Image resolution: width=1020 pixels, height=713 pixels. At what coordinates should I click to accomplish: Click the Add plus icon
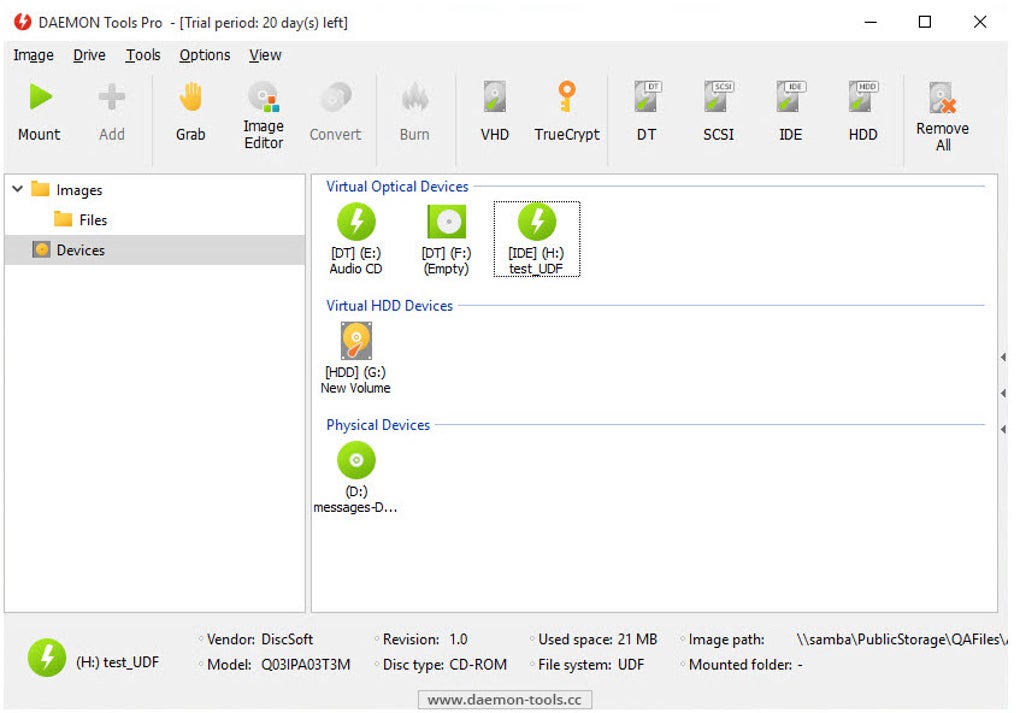coord(111,97)
